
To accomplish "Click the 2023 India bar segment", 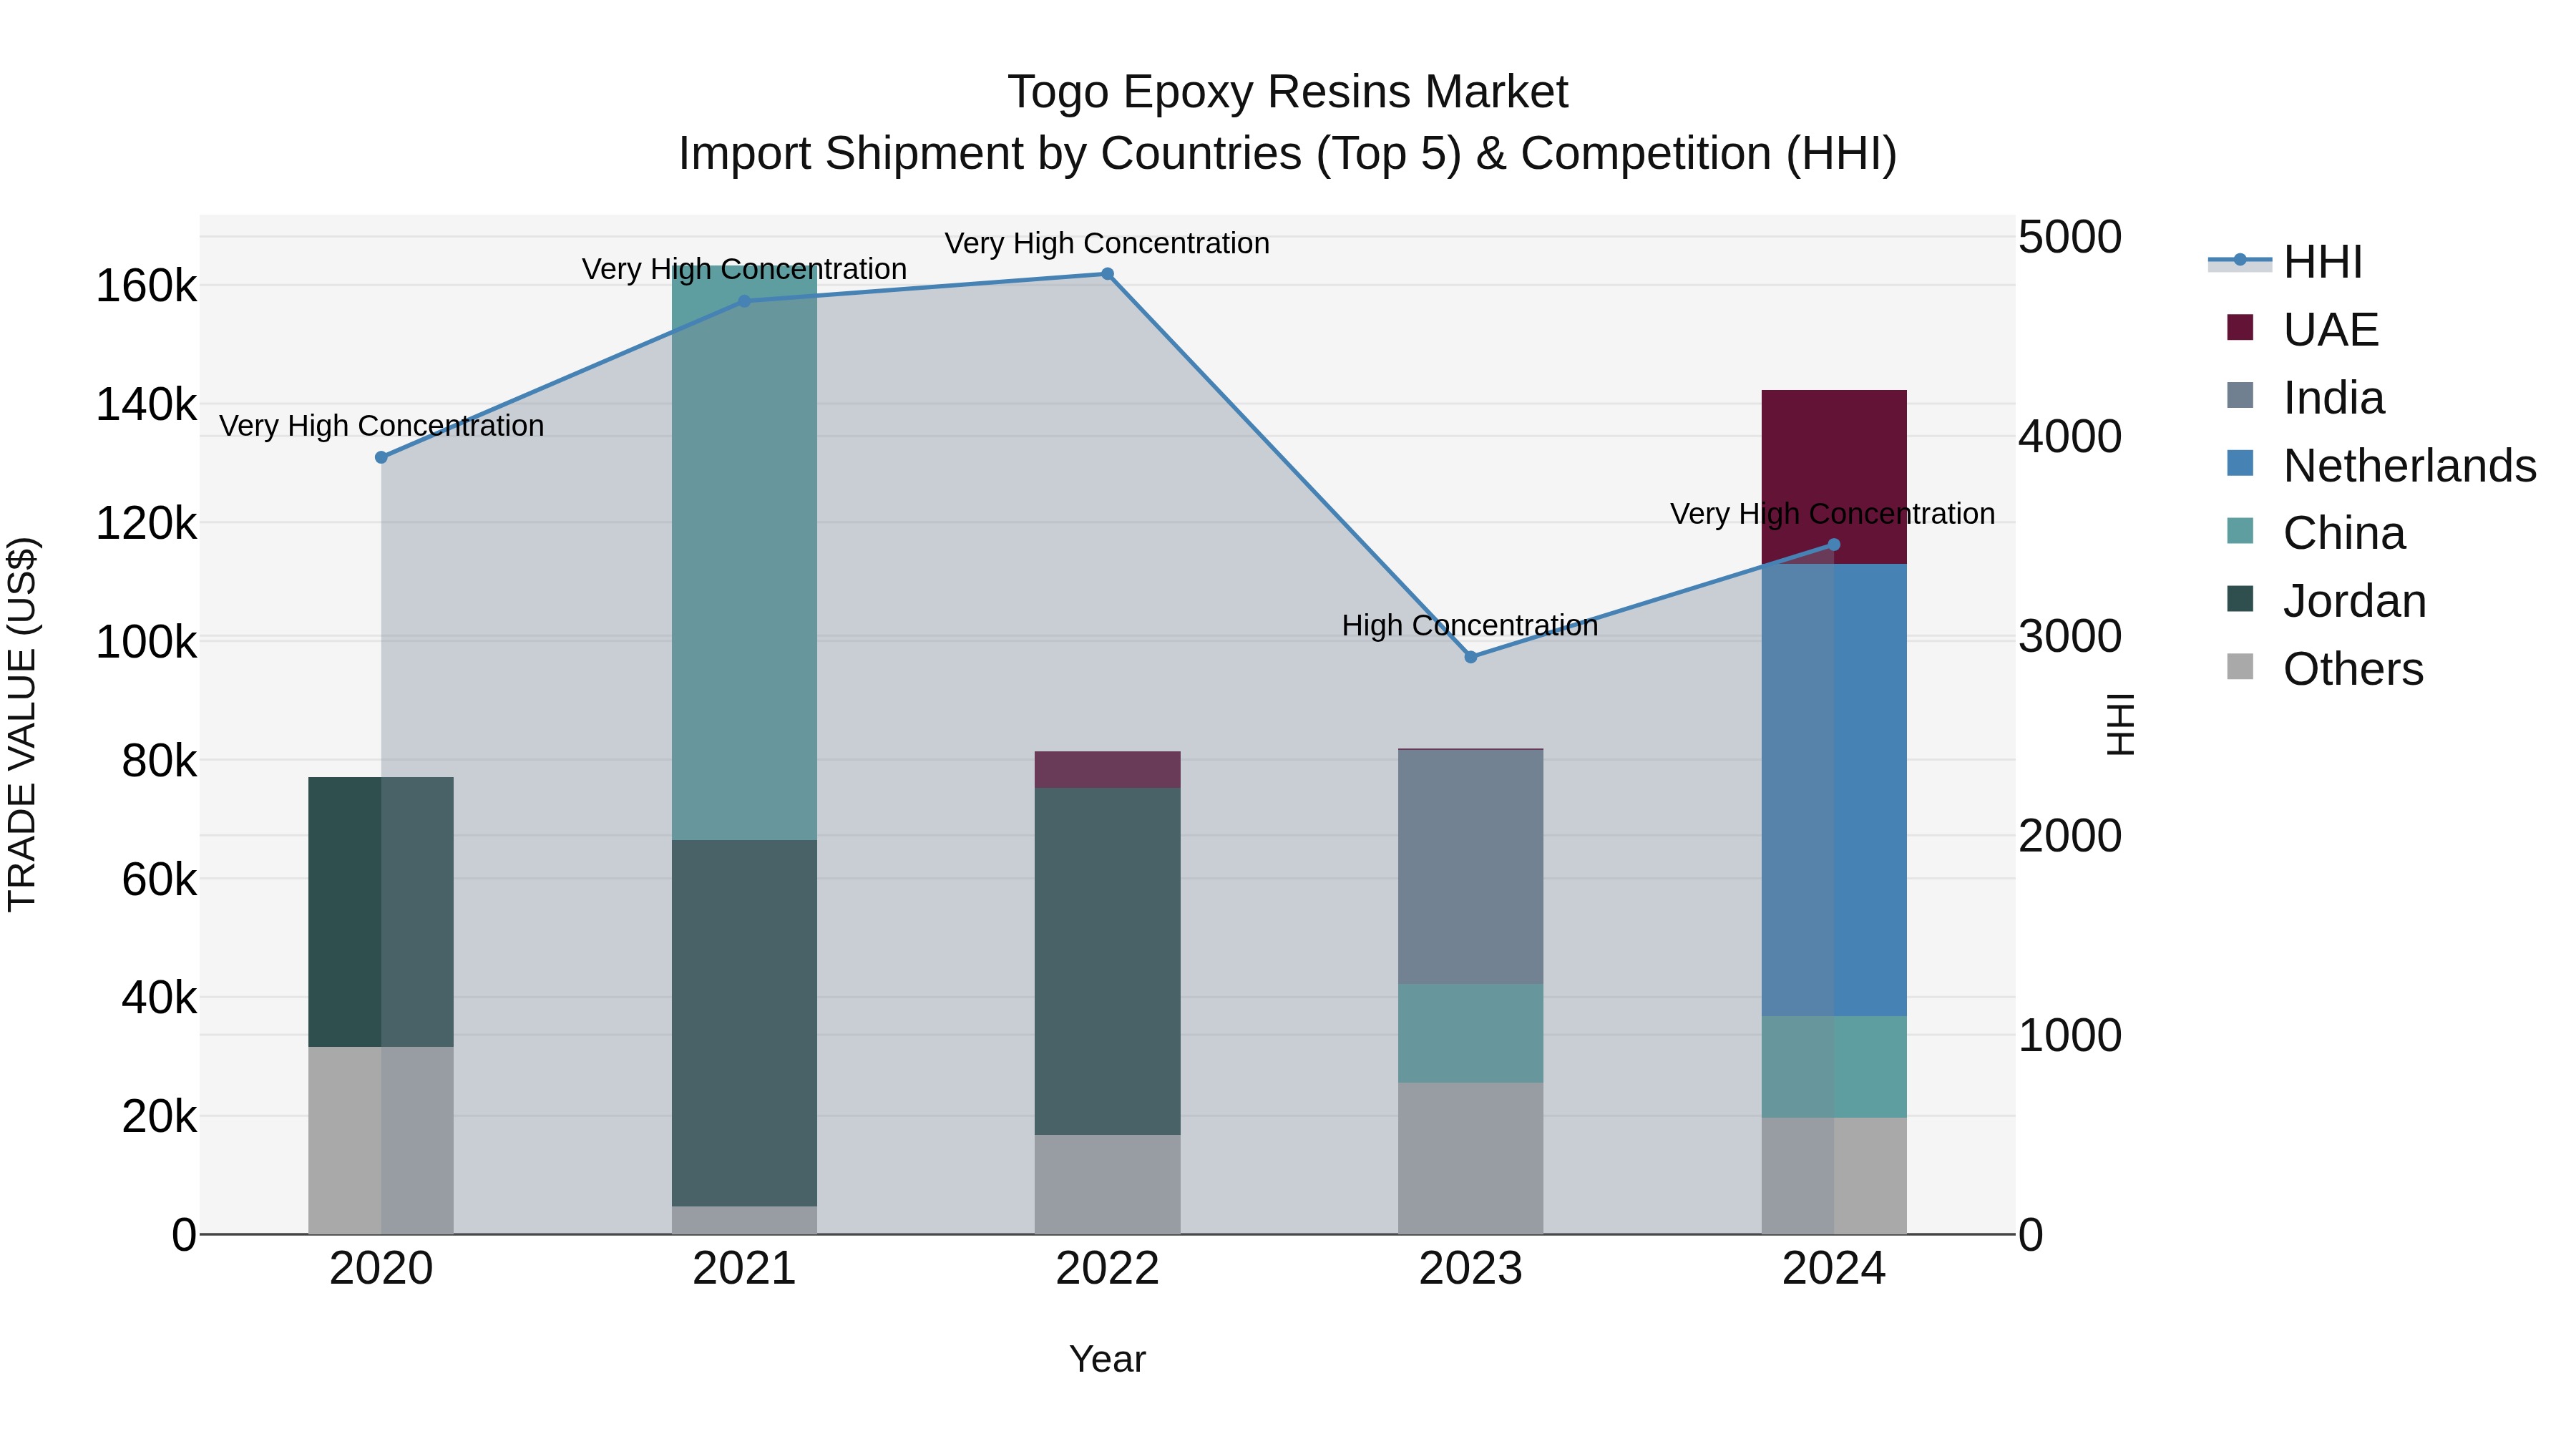I will (x=1470, y=867).
